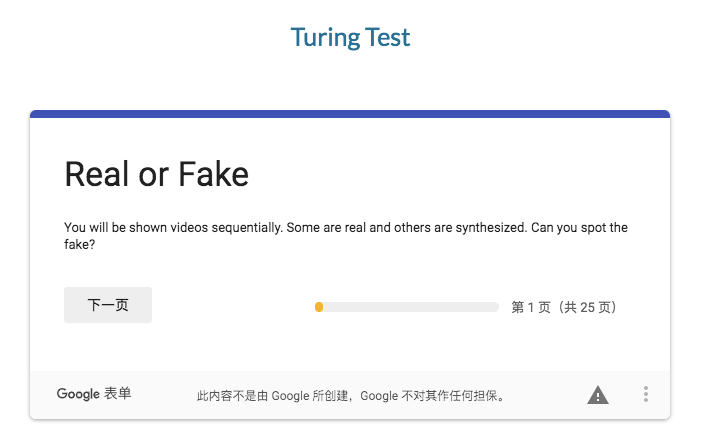Click the disclaimer text Google 不对其作任何担保
Screen dimensions: 708x447
point(432,396)
